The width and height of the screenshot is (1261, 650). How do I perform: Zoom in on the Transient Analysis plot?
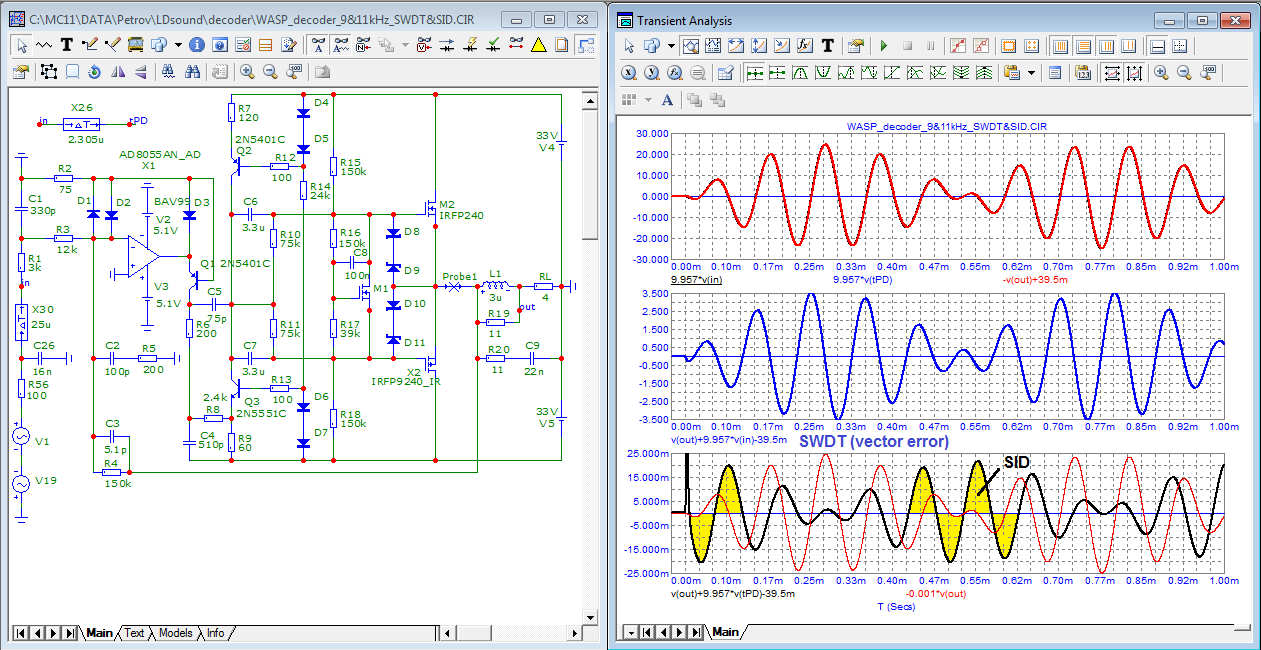(1161, 72)
